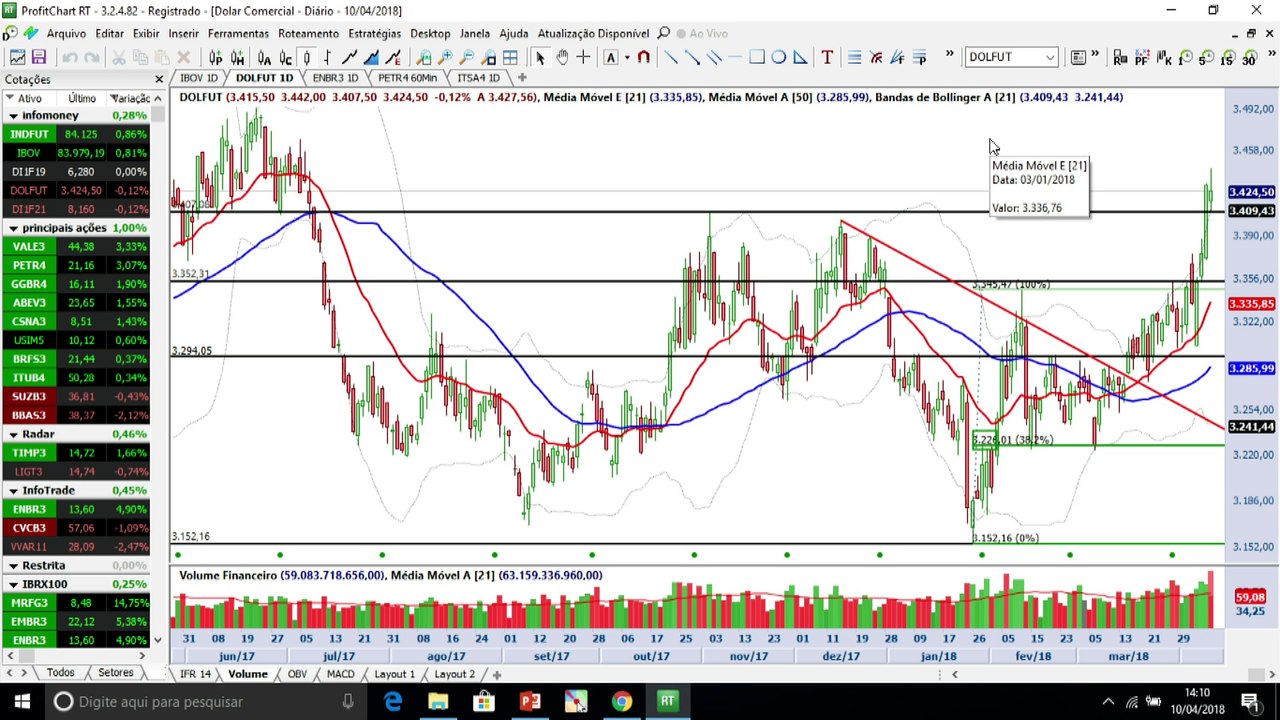Select the Fibonacci arcs tool

tap(876, 57)
